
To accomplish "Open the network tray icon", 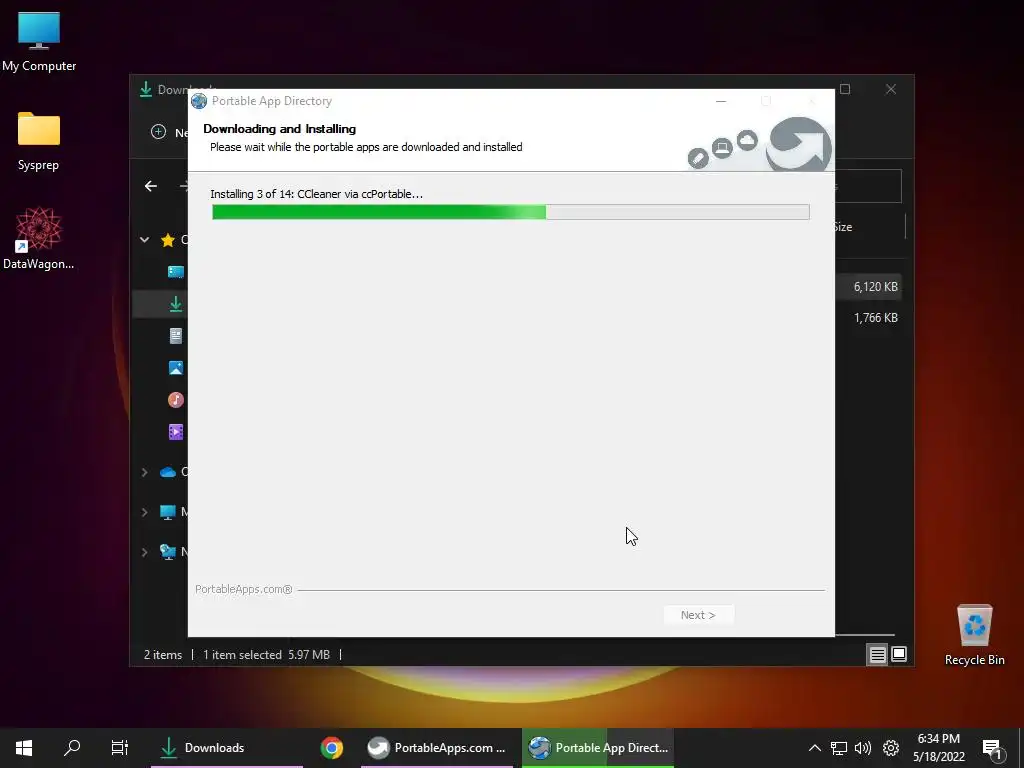I will pos(839,748).
